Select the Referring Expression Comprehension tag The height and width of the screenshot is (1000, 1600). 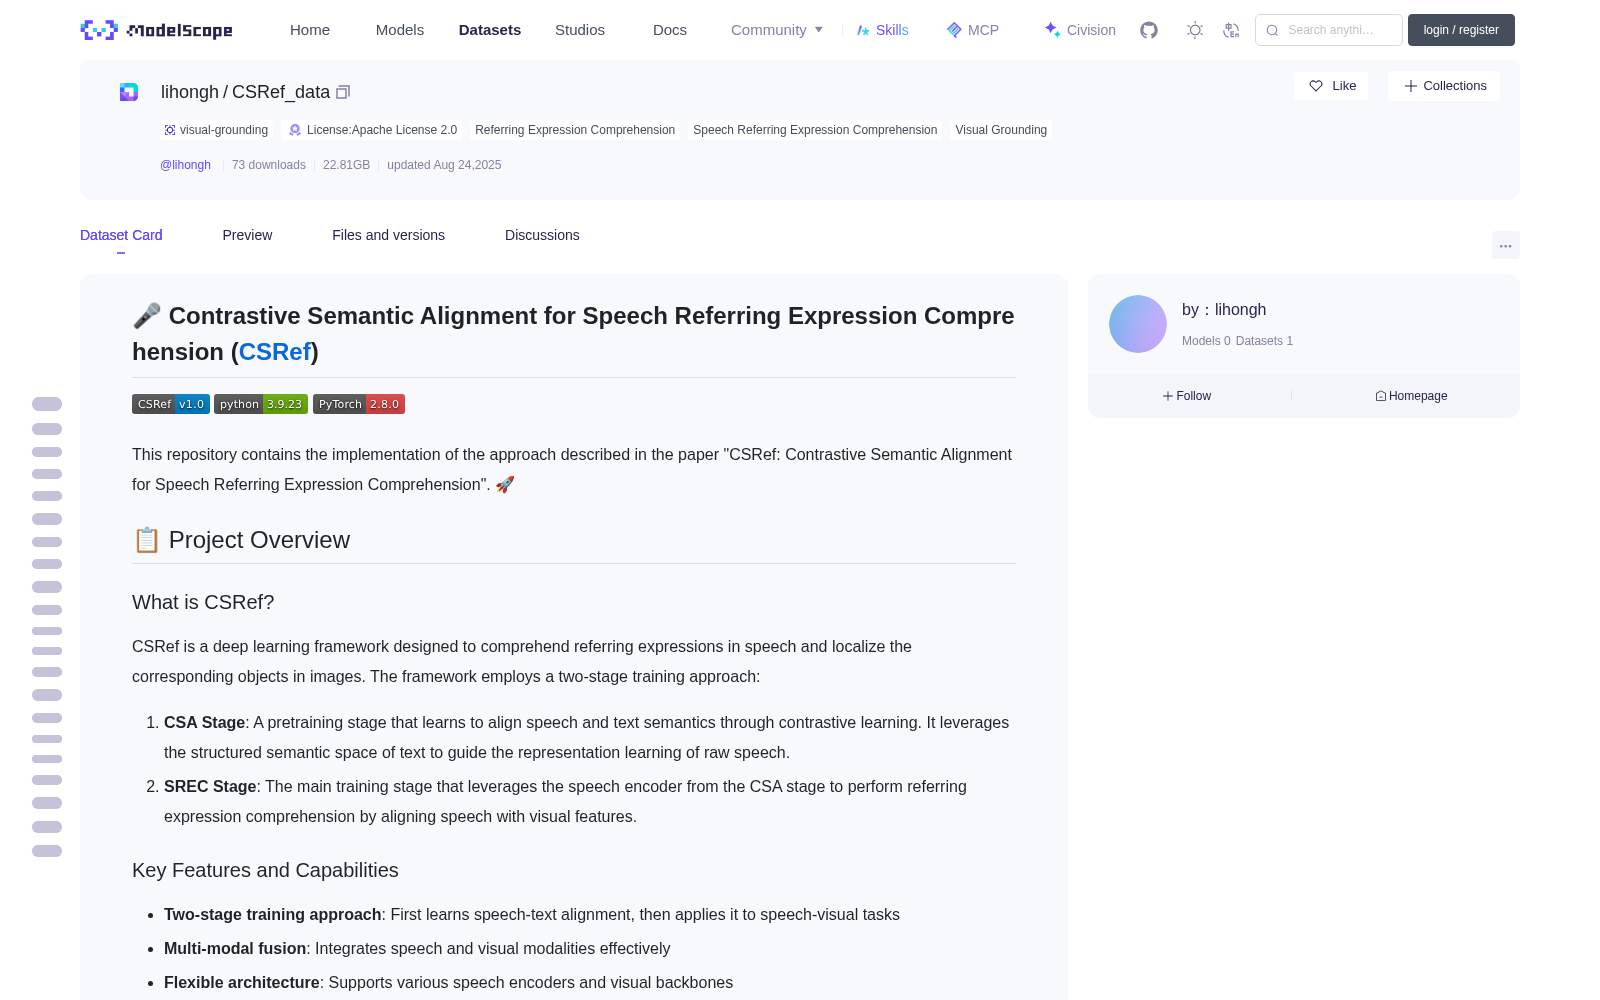point(575,130)
